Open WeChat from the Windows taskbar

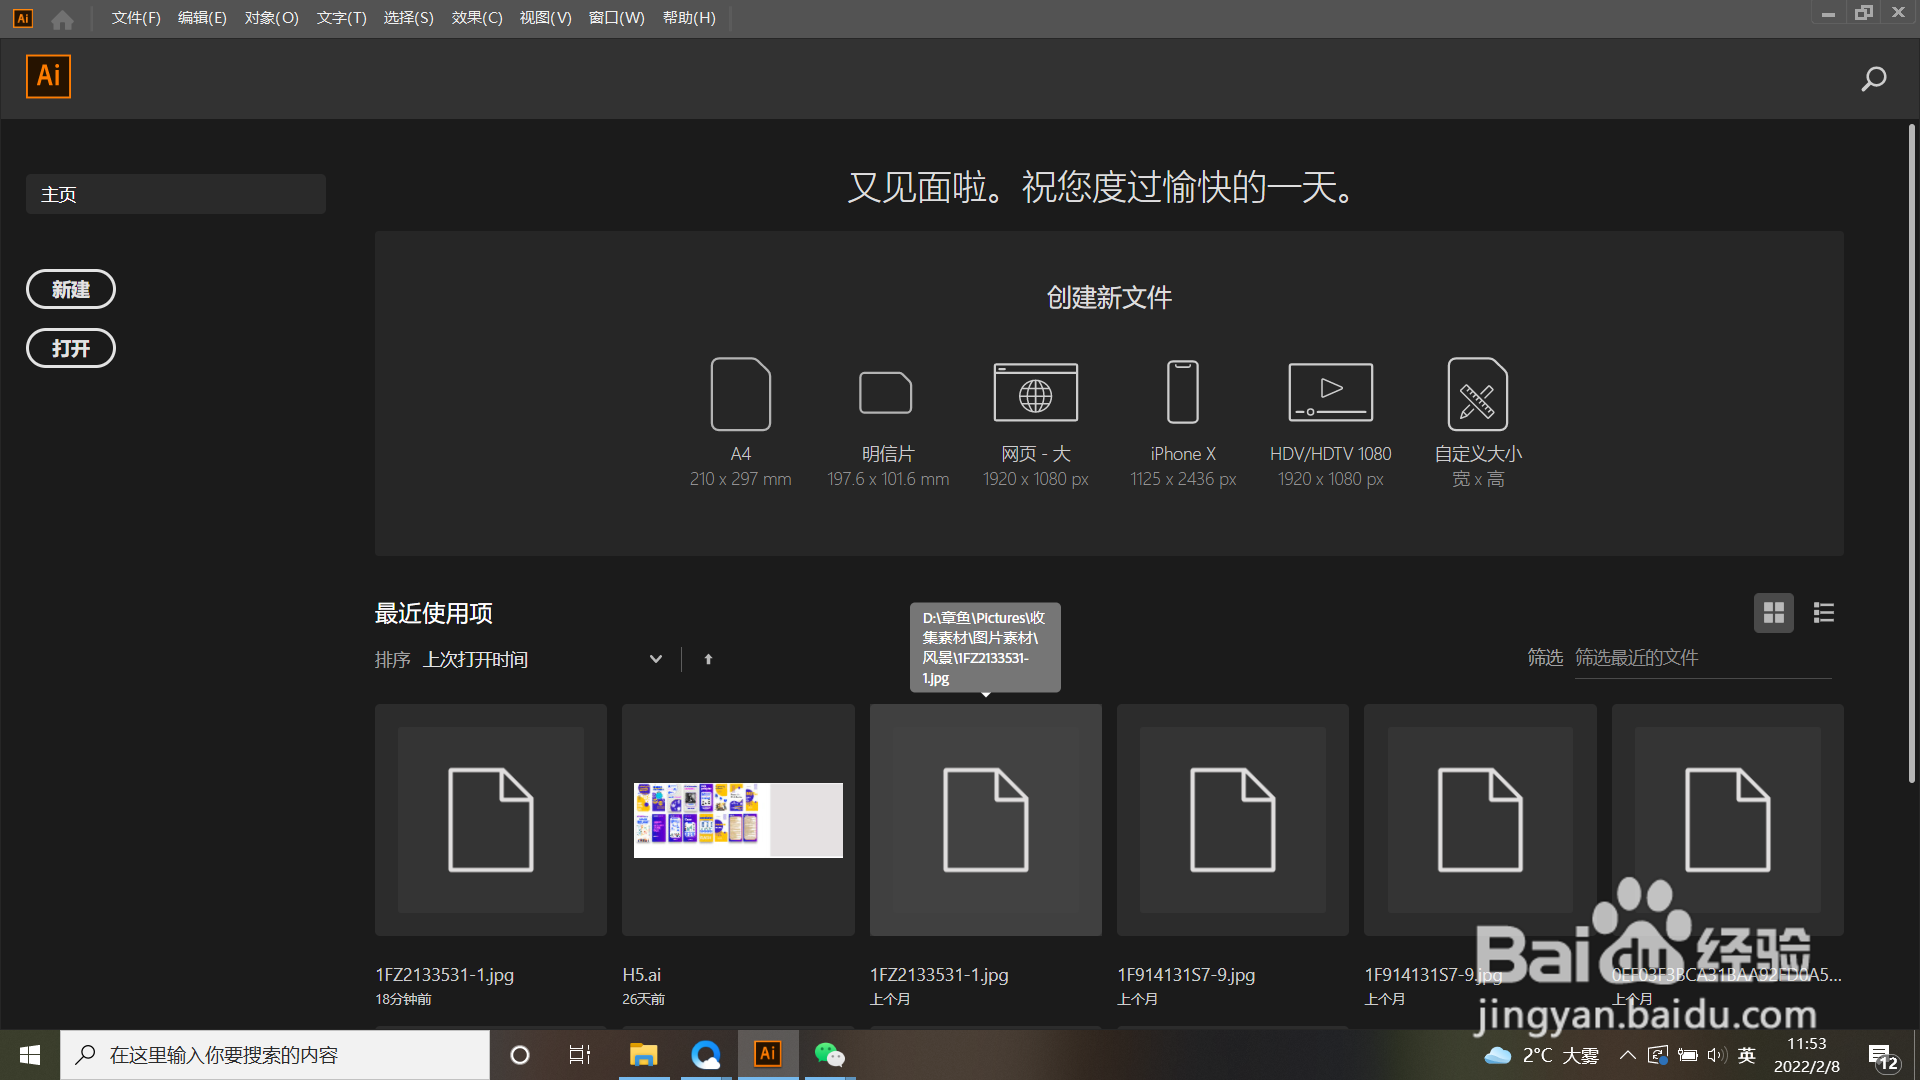click(x=829, y=1055)
